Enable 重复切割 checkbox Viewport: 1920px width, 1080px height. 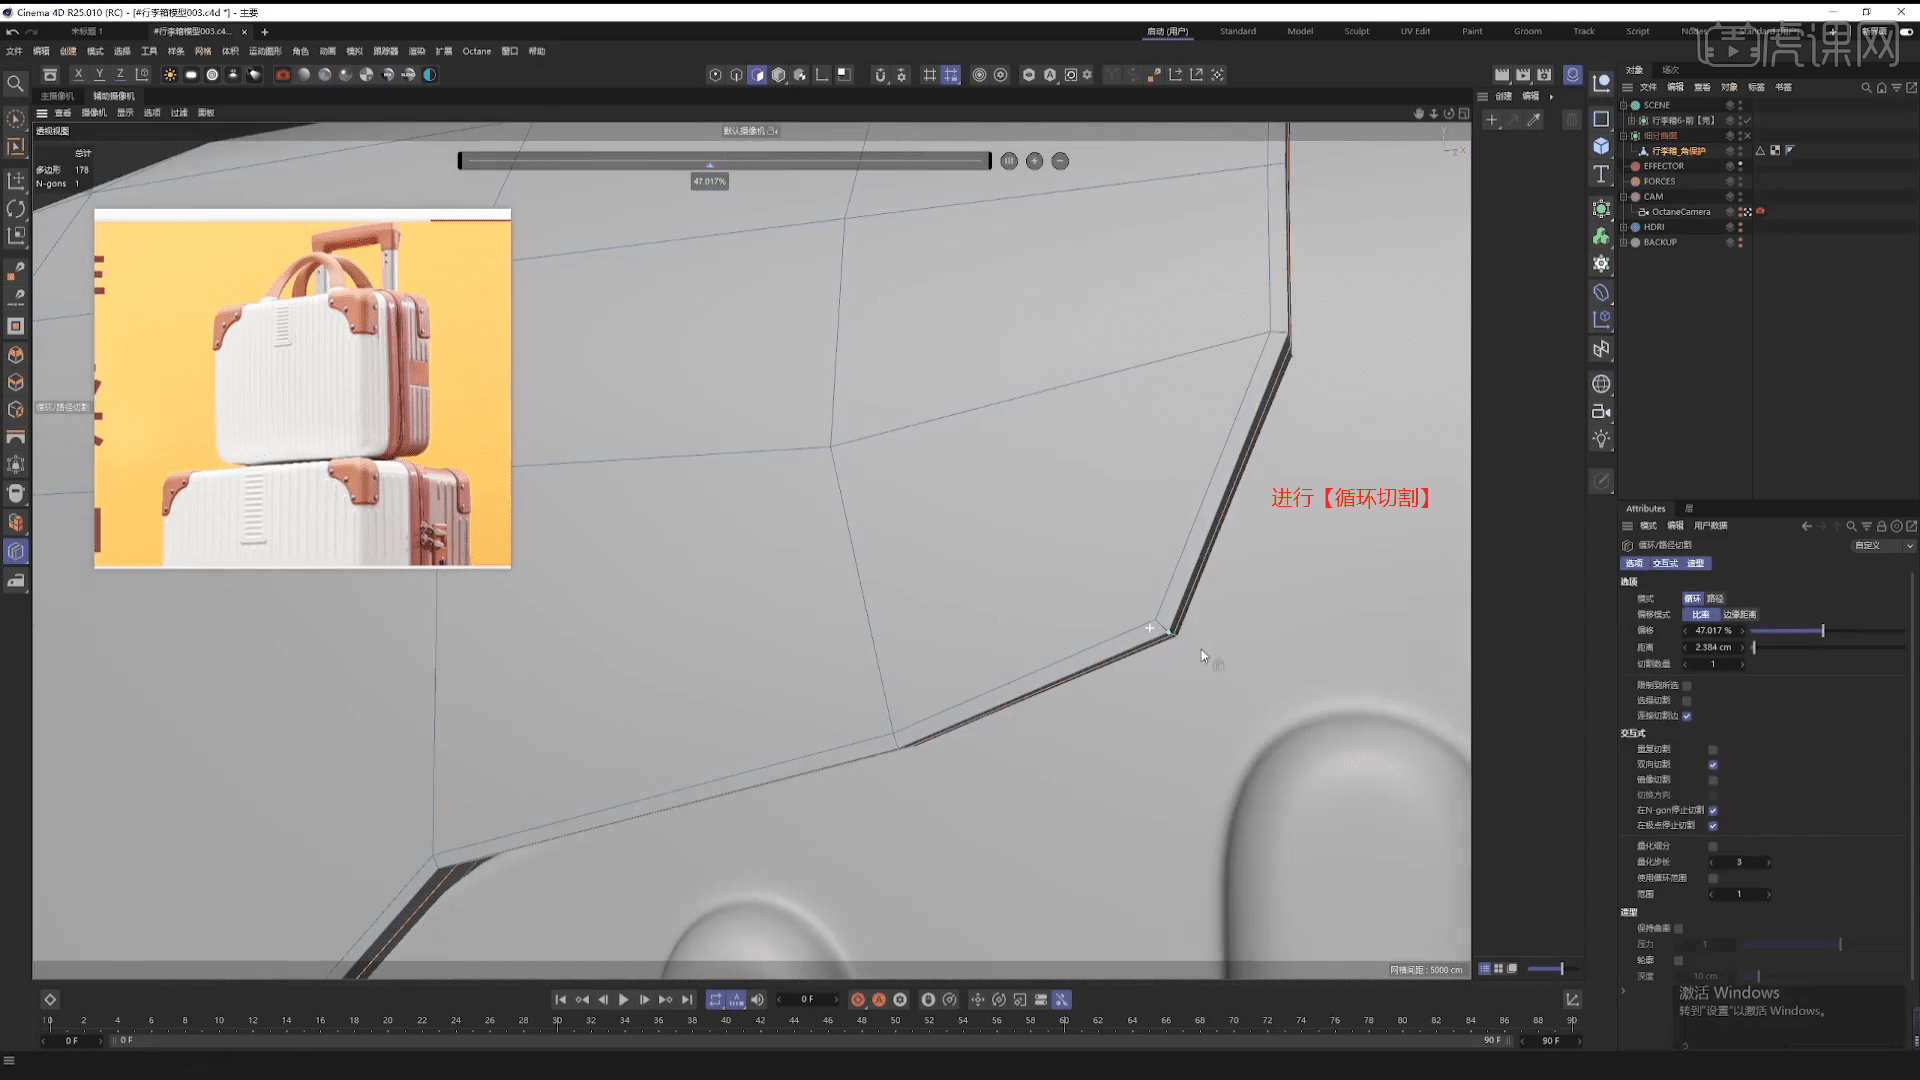pos(1713,750)
